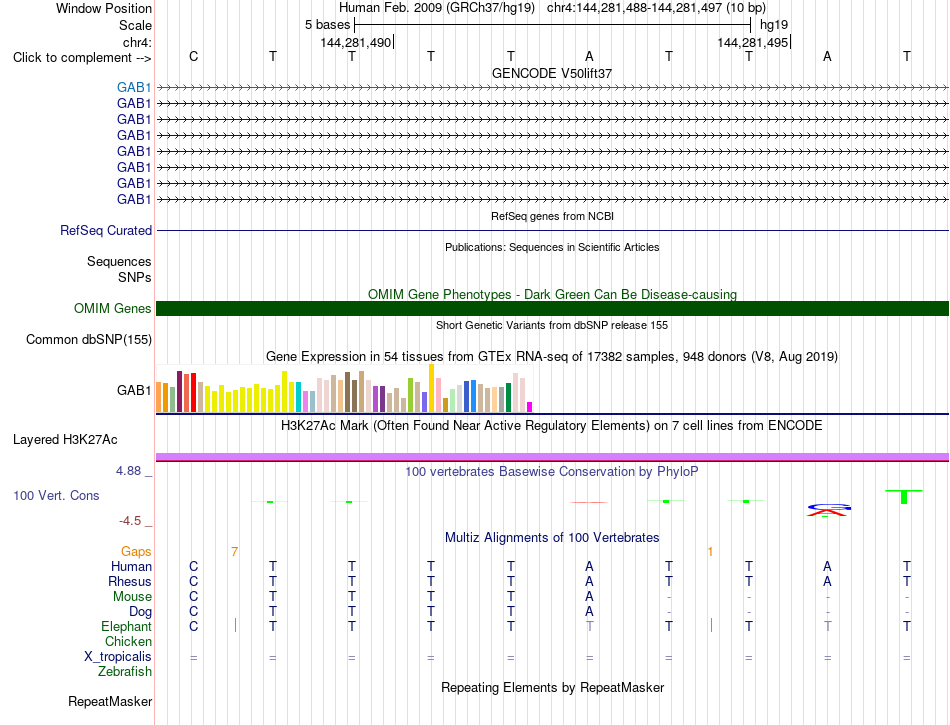Click the SNPs track label

tap(135, 277)
